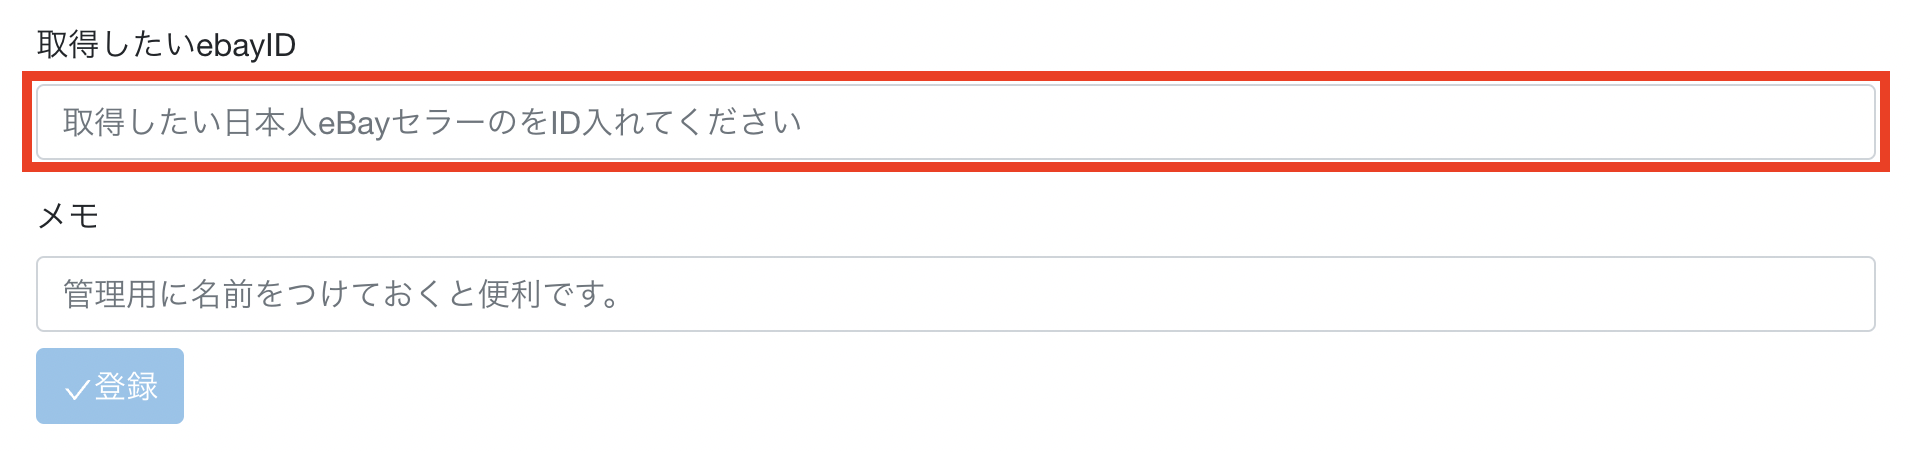The image size is (1910, 452).
Task: Click the checkmark icon on 登録 button
Action: [x=77, y=389]
